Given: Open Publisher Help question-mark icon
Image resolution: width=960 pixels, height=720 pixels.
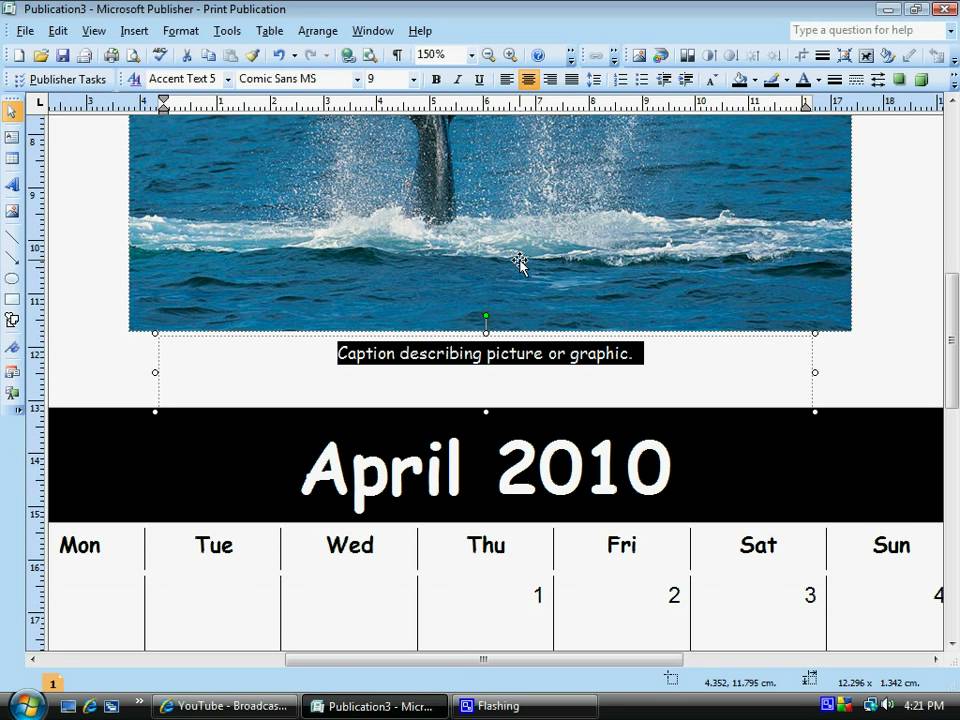Looking at the screenshot, I should coord(538,56).
